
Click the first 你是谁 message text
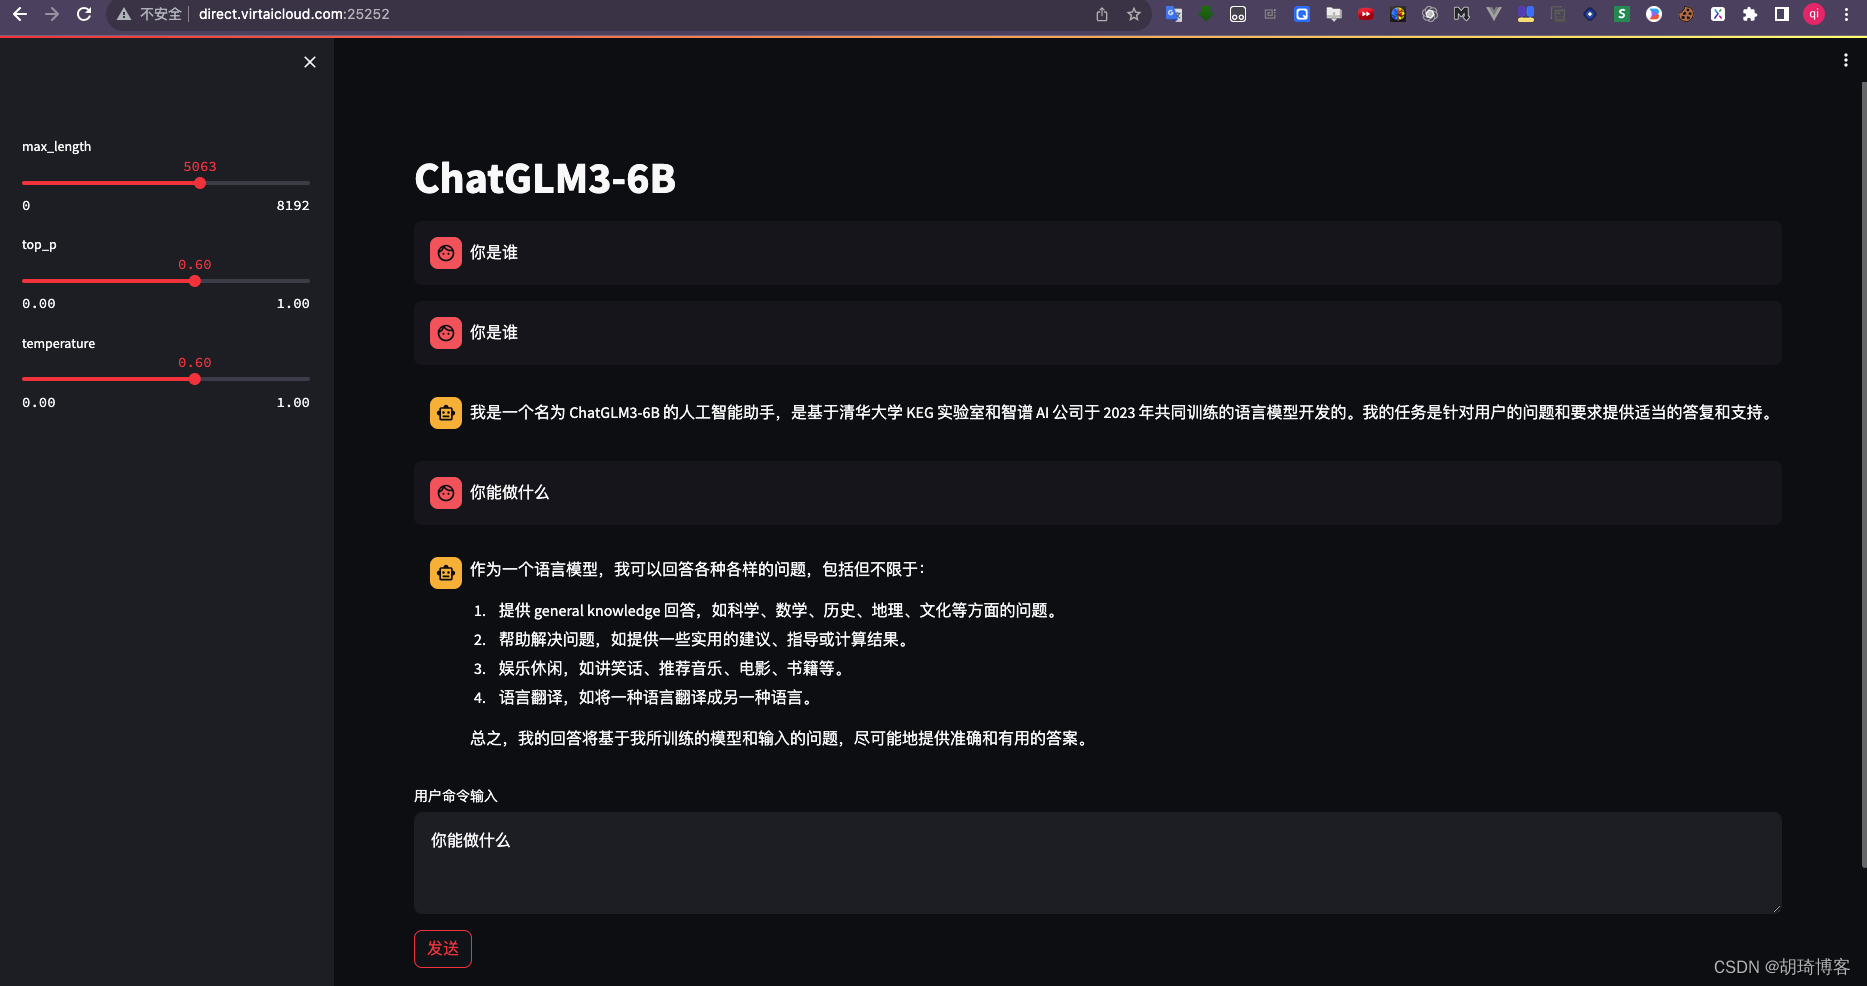[x=494, y=253]
